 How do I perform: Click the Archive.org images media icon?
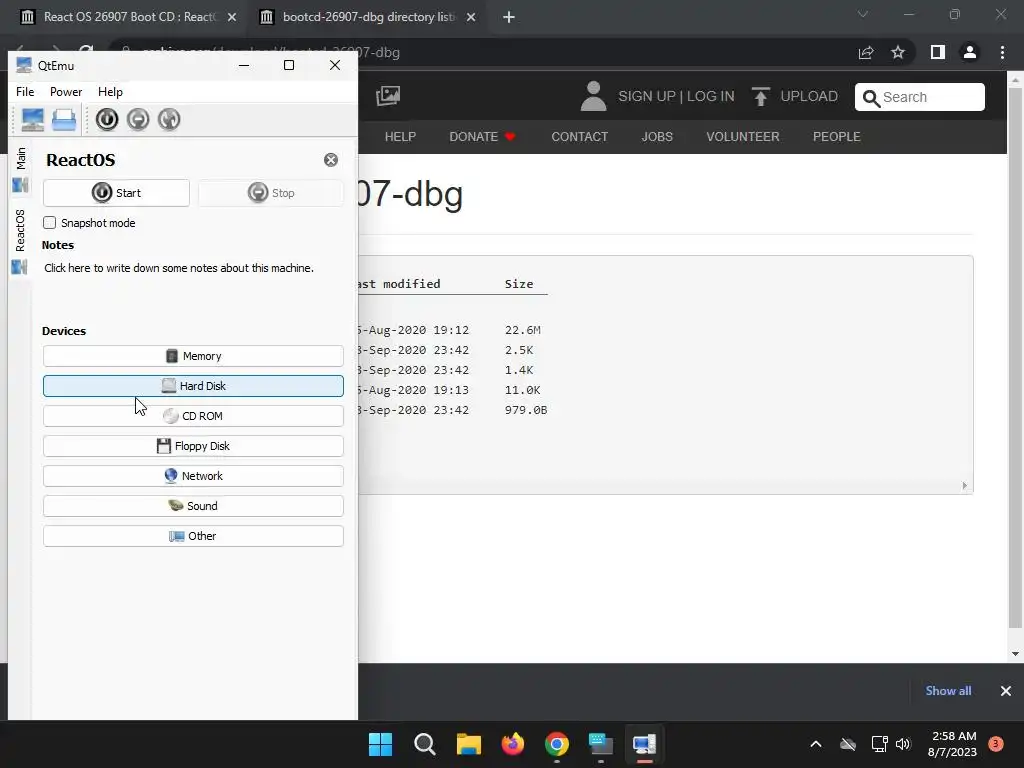(388, 96)
